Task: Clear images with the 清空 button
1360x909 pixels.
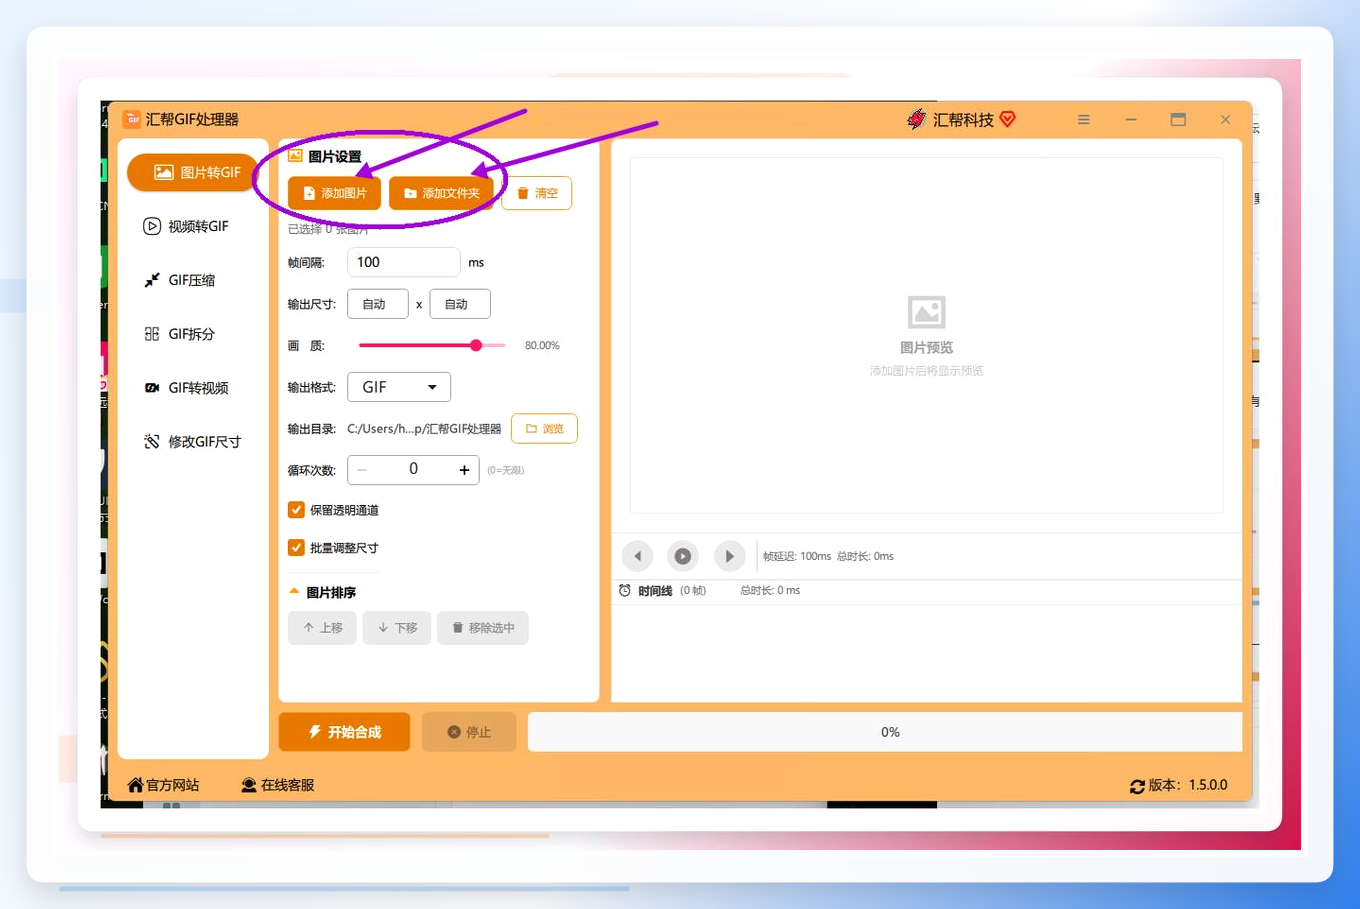Action: 537,193
